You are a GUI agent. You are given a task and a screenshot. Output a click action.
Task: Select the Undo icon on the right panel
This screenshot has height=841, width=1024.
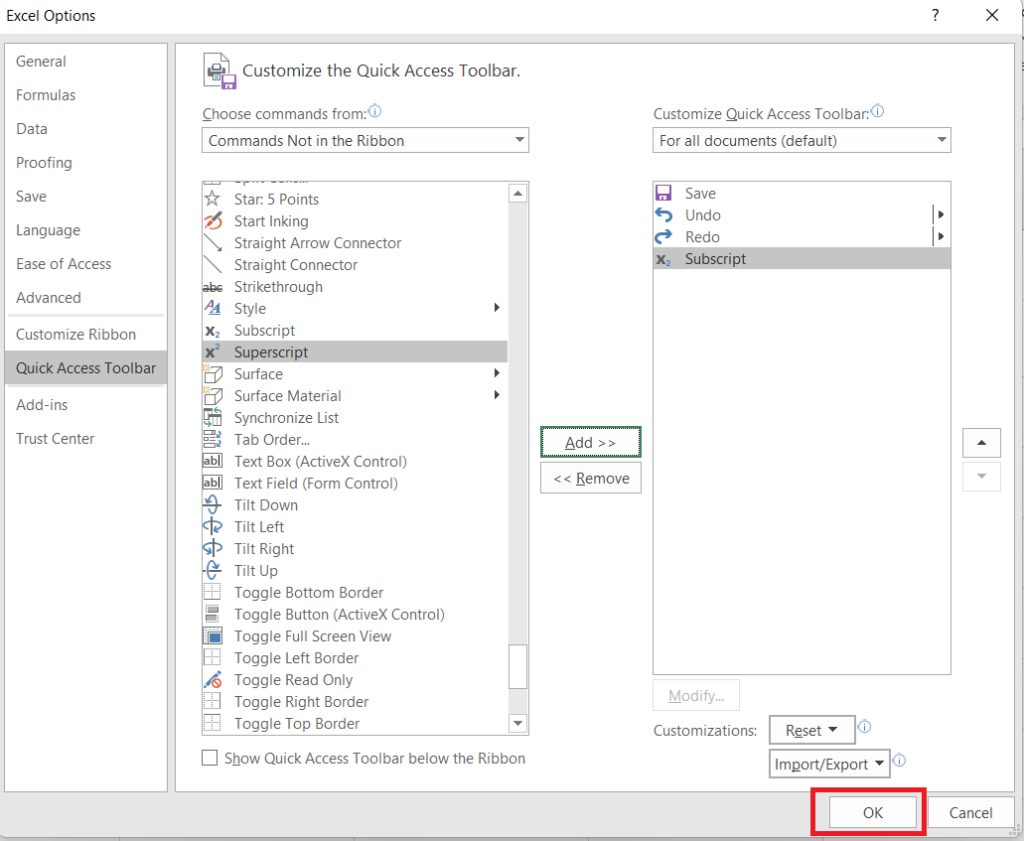663,214
